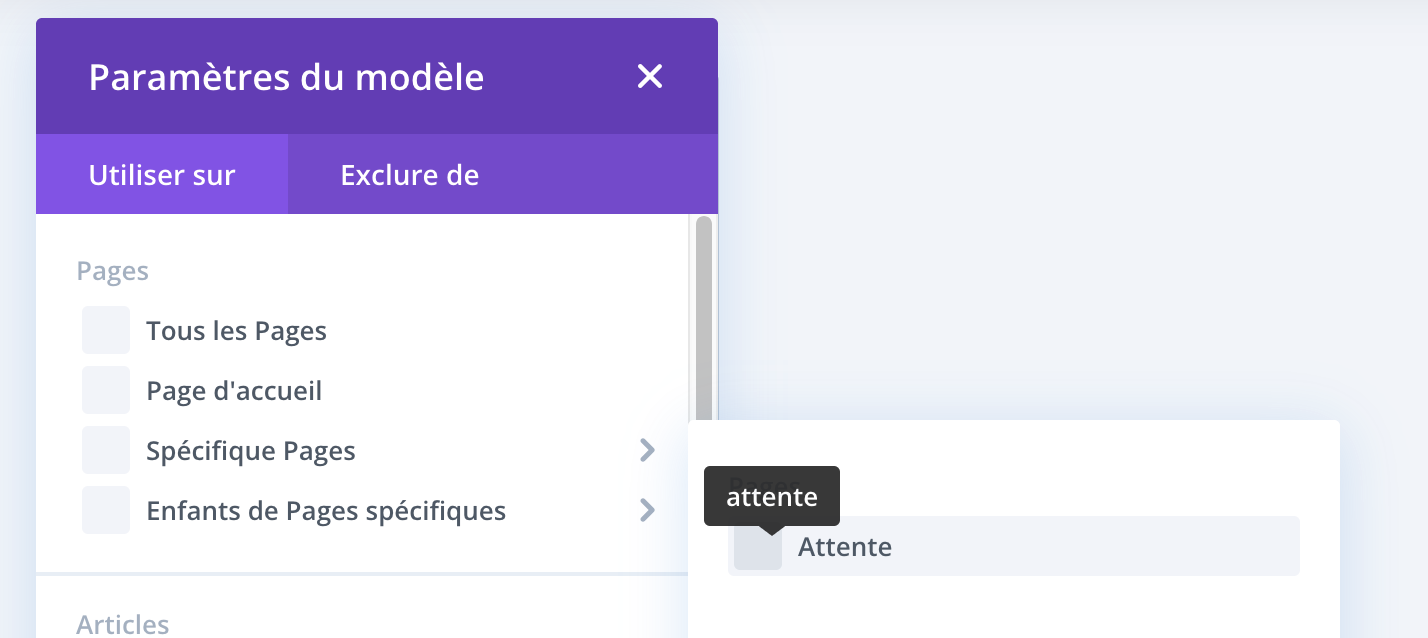The width and height of the screenshot is (1428, 638).
Task: Click the Page d'accueil label text
Action: point(234,390)
